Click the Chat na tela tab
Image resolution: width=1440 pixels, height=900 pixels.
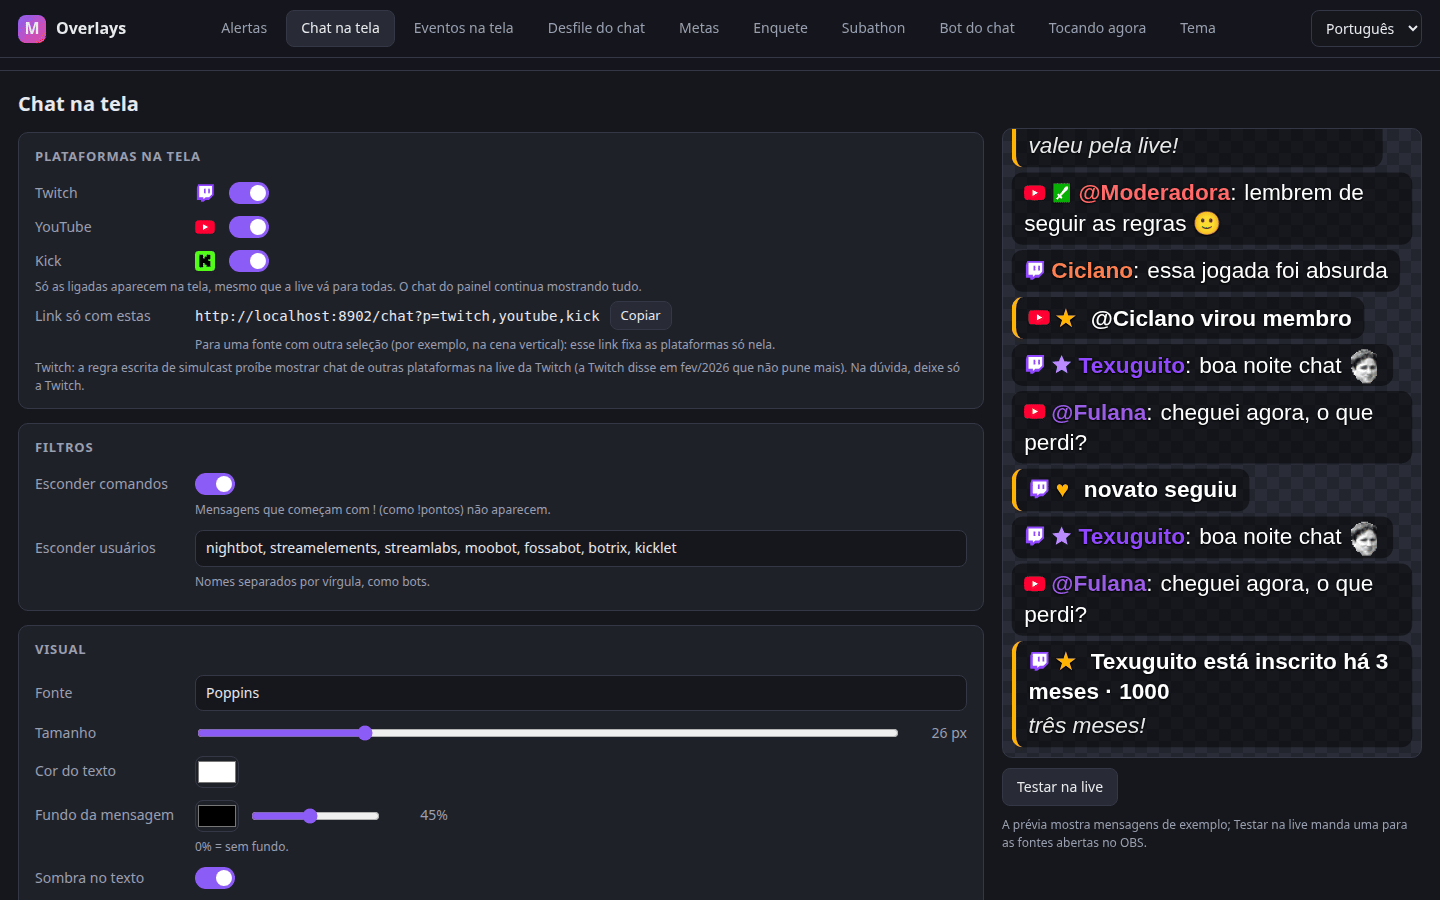pyautogui.click(x=340, y=28)
